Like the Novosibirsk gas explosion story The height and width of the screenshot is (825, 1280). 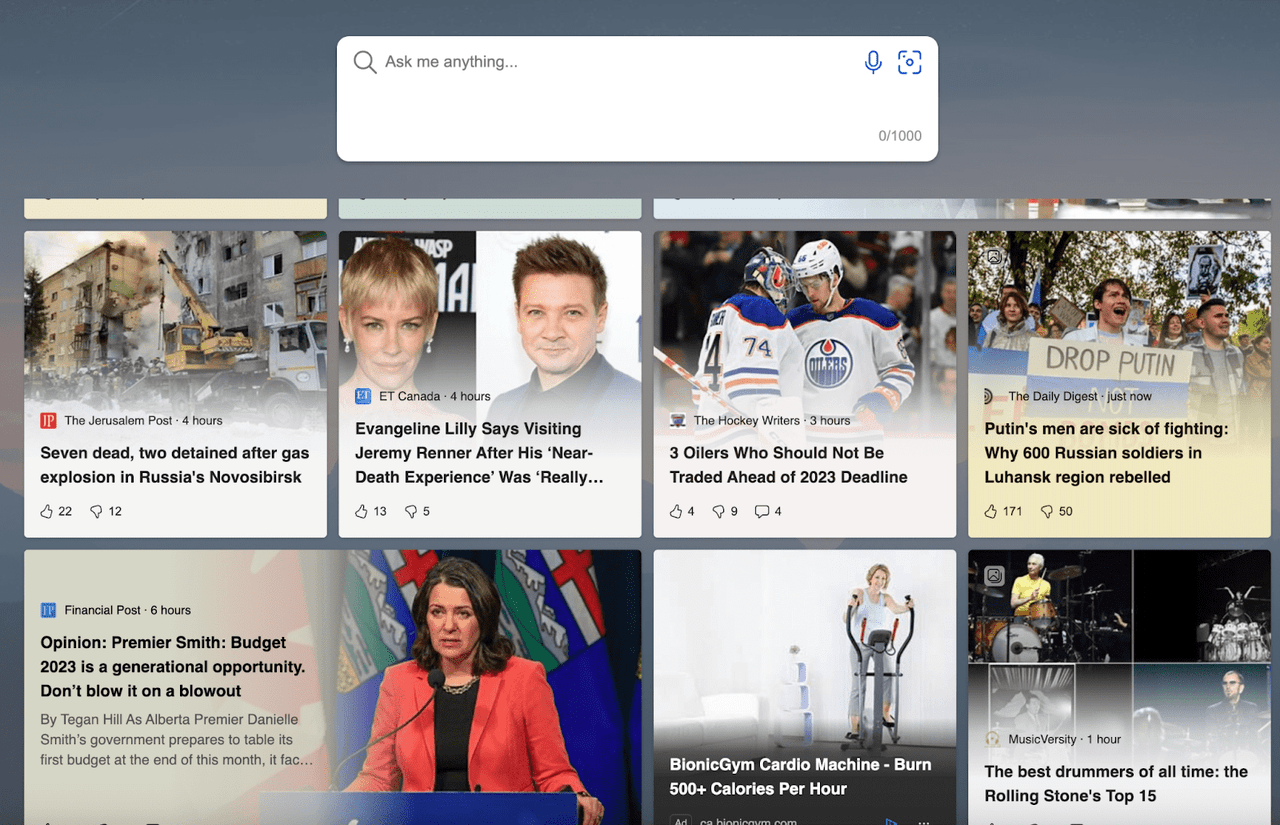pyautogui.click(x=47, y=511)
